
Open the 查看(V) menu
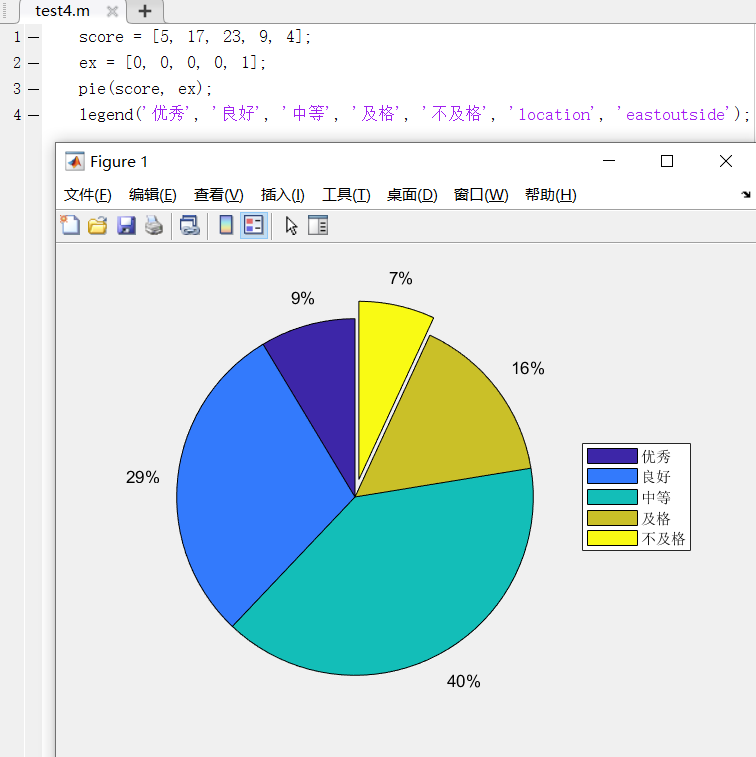(218, 195)
